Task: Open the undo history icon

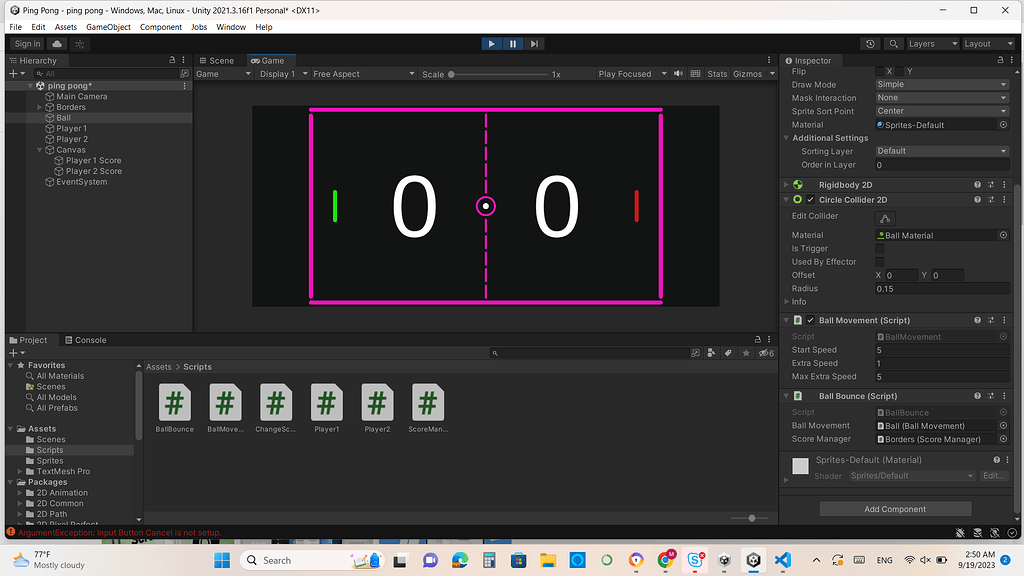Action: [870, 44]
